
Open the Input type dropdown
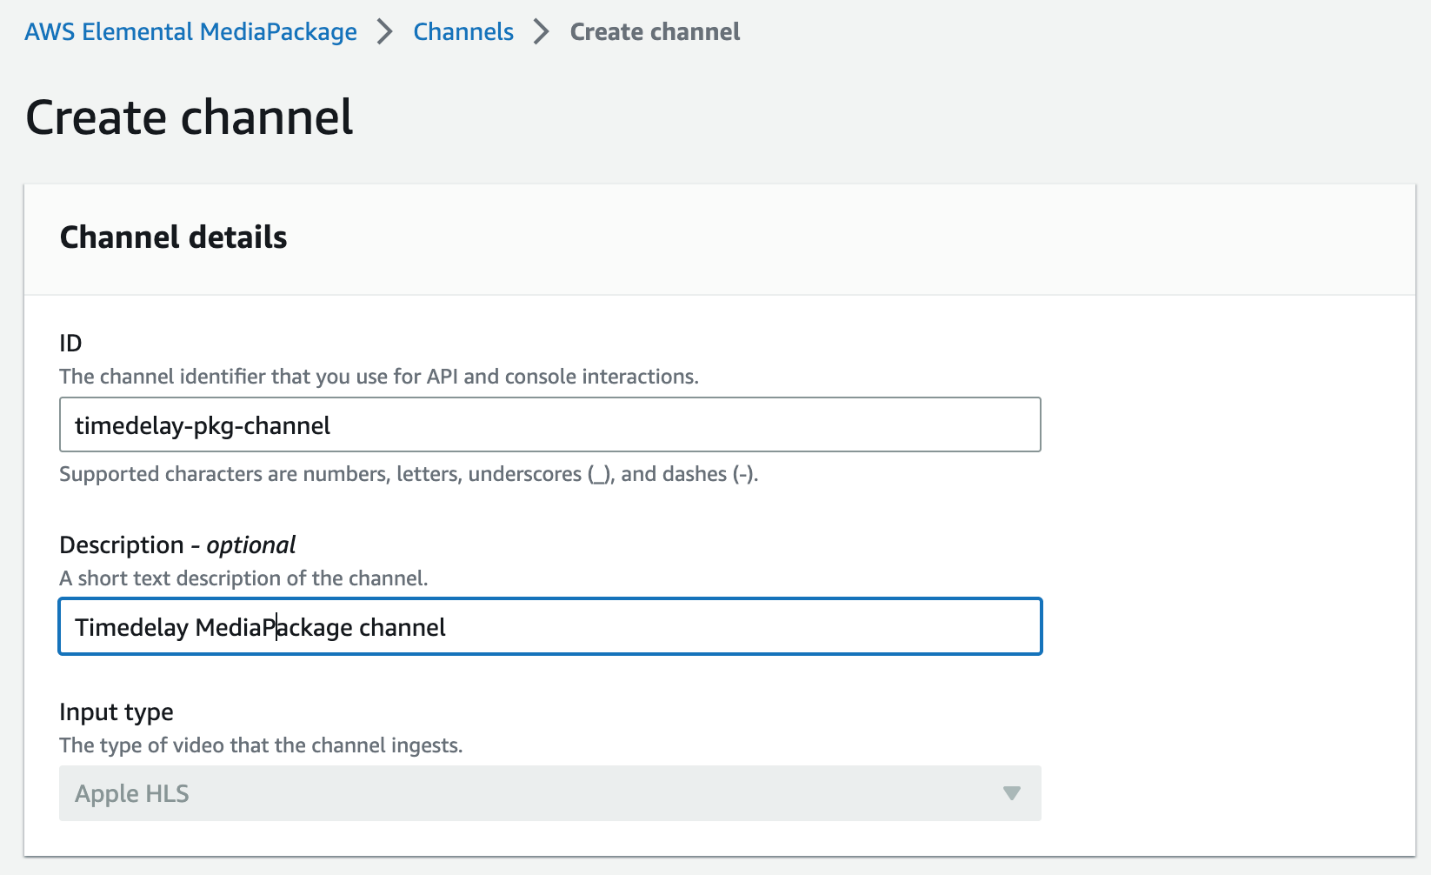[550, 793]
